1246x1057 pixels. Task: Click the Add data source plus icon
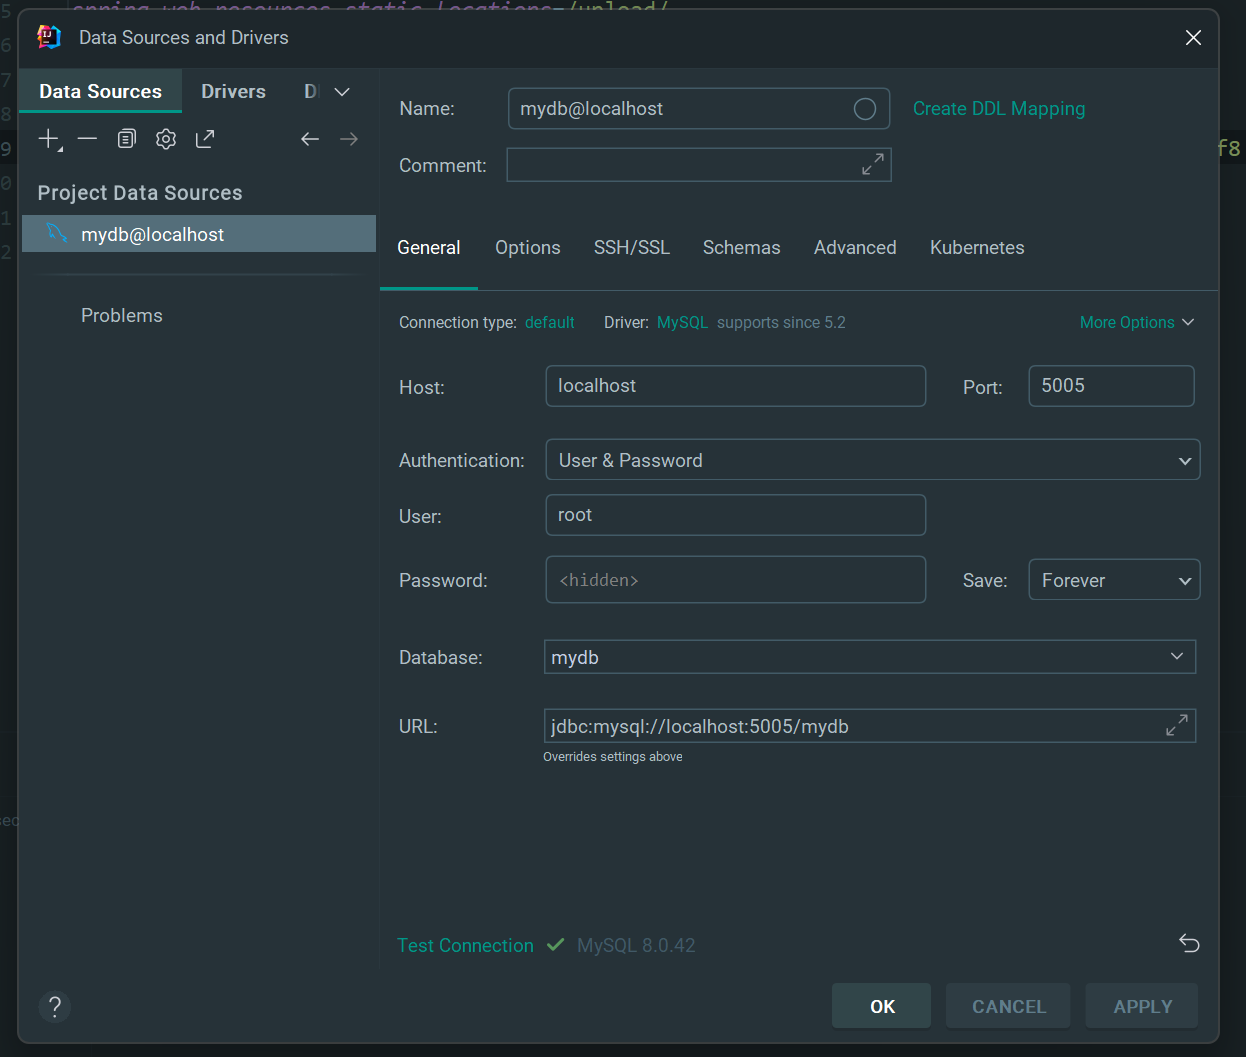pos(48,139)
